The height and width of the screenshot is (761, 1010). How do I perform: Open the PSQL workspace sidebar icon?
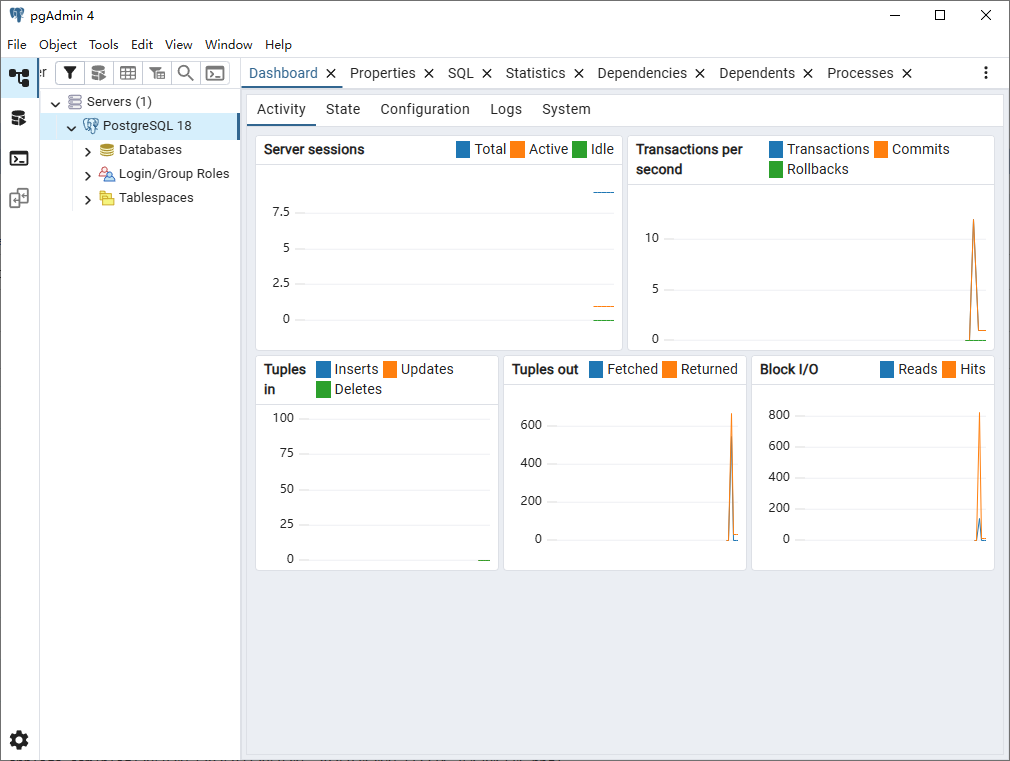point(19,159)
